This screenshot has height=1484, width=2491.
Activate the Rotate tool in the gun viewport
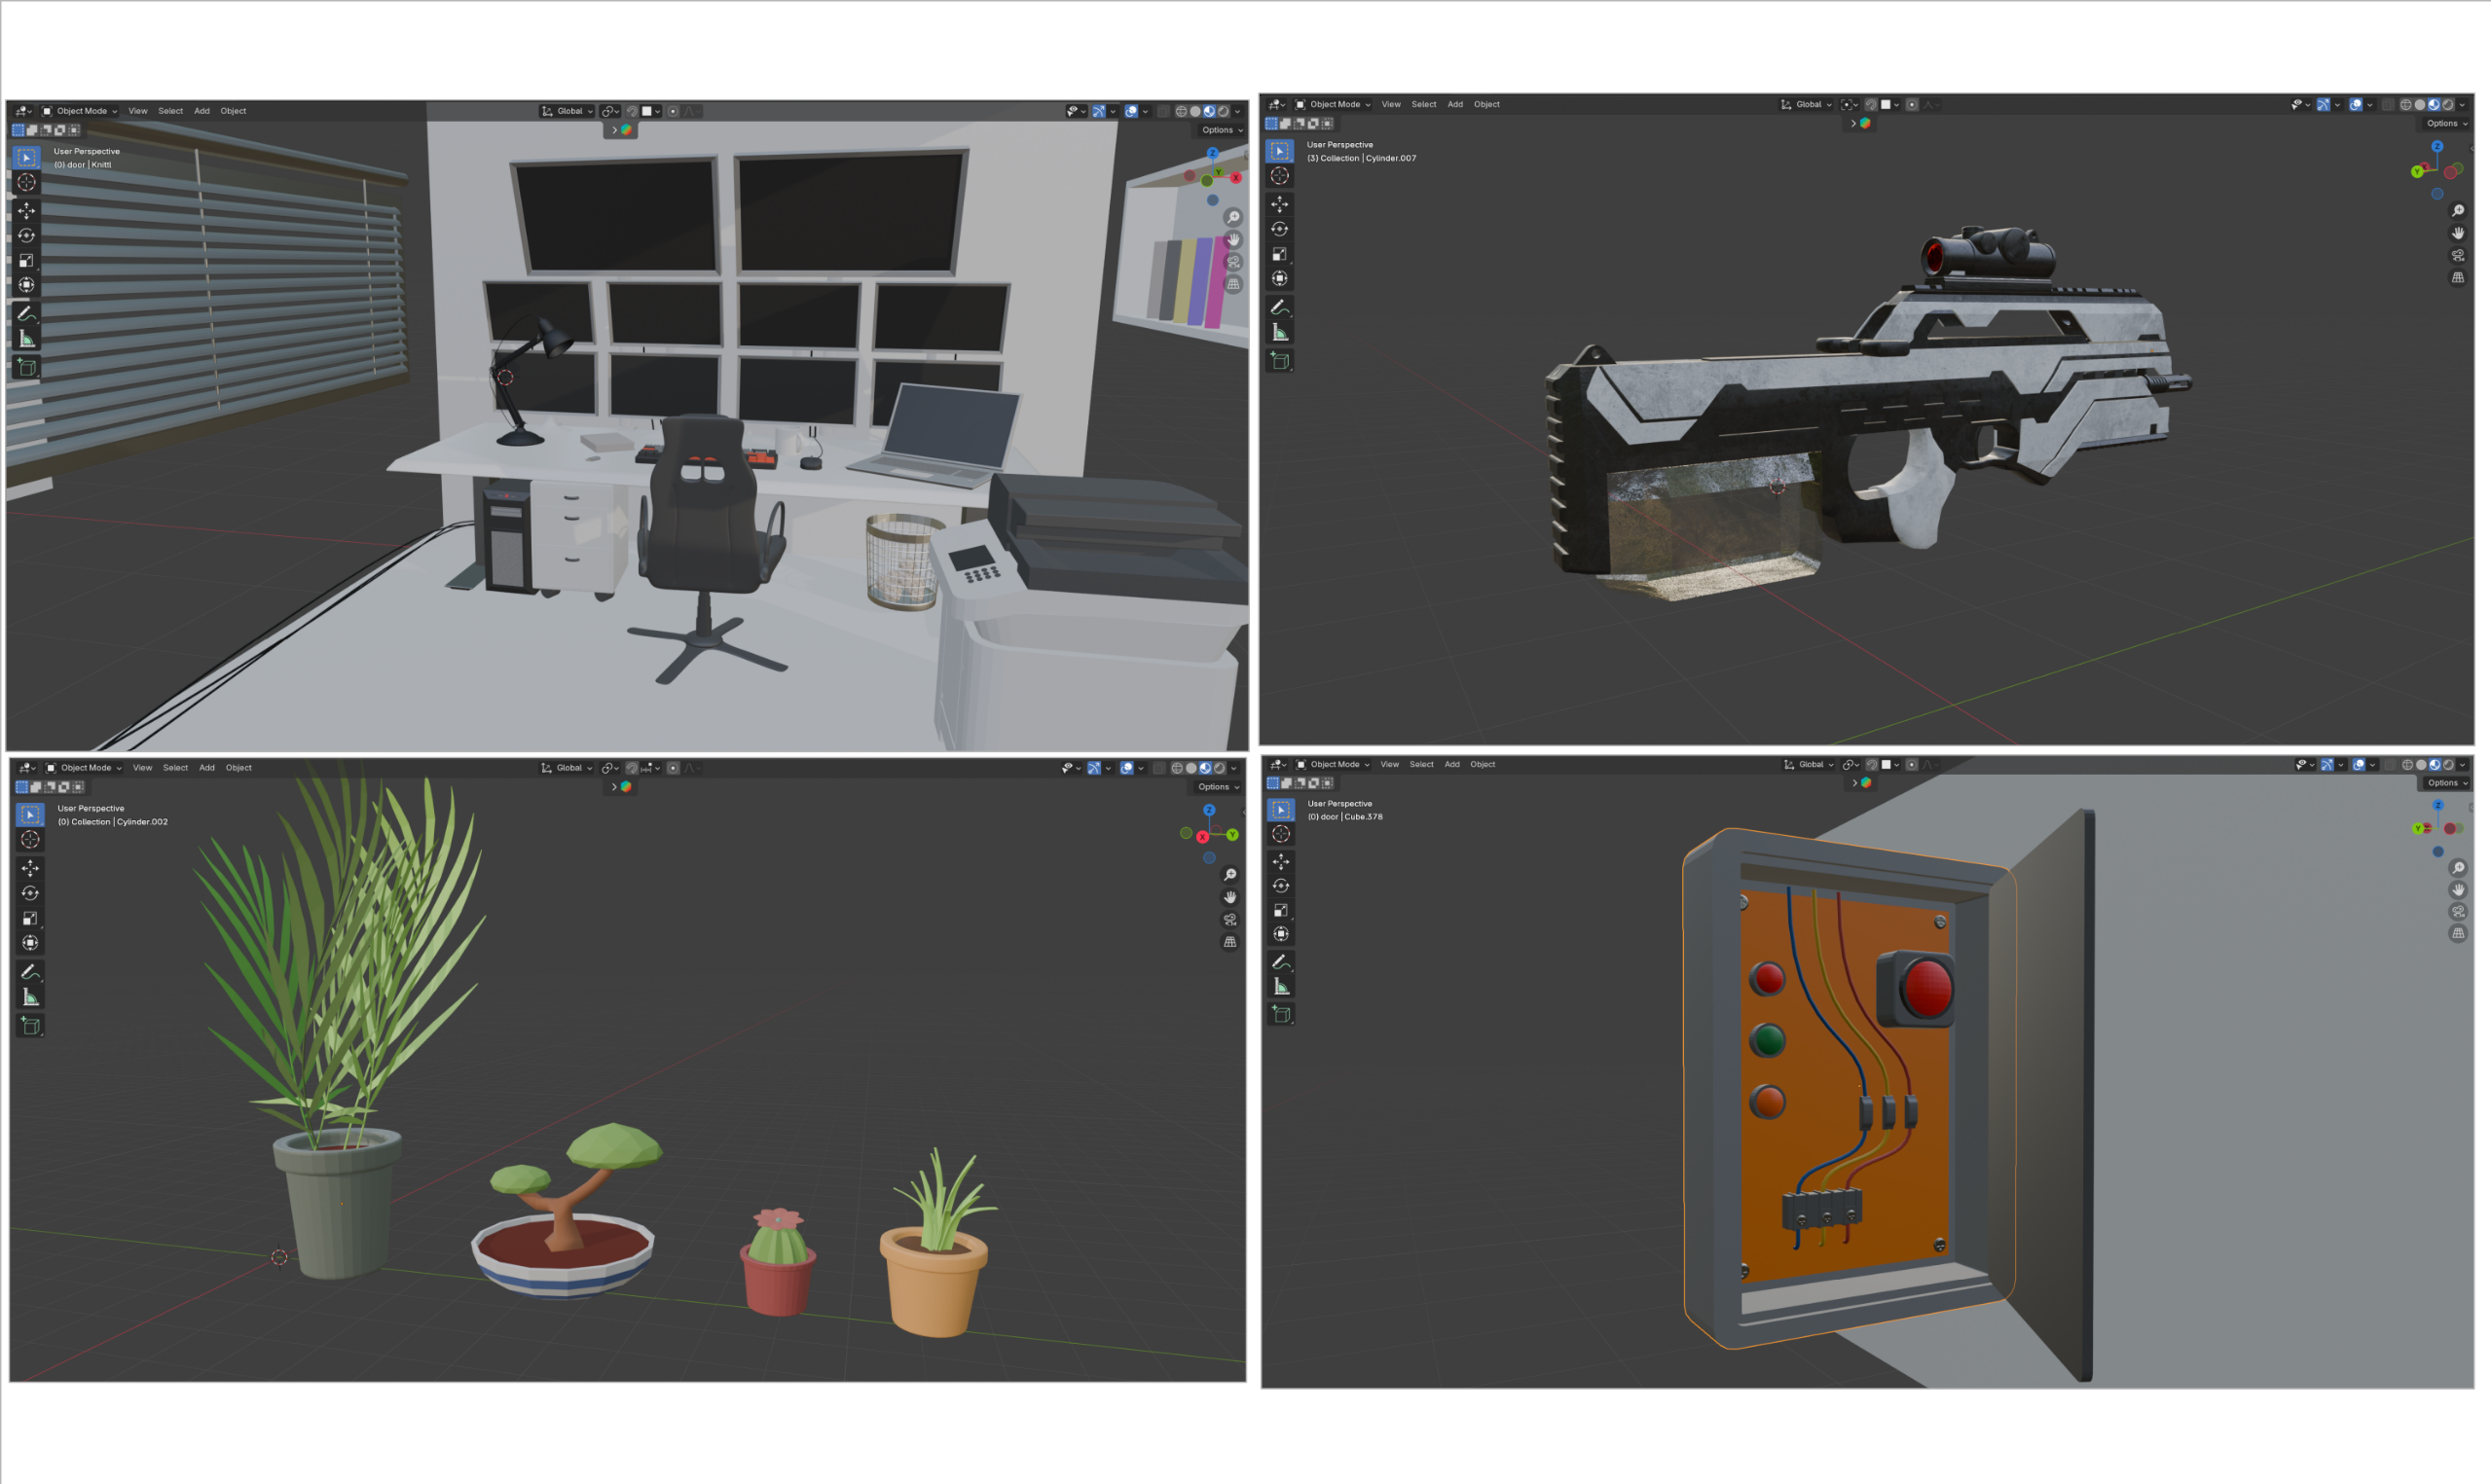click(x=1280, y=229)
